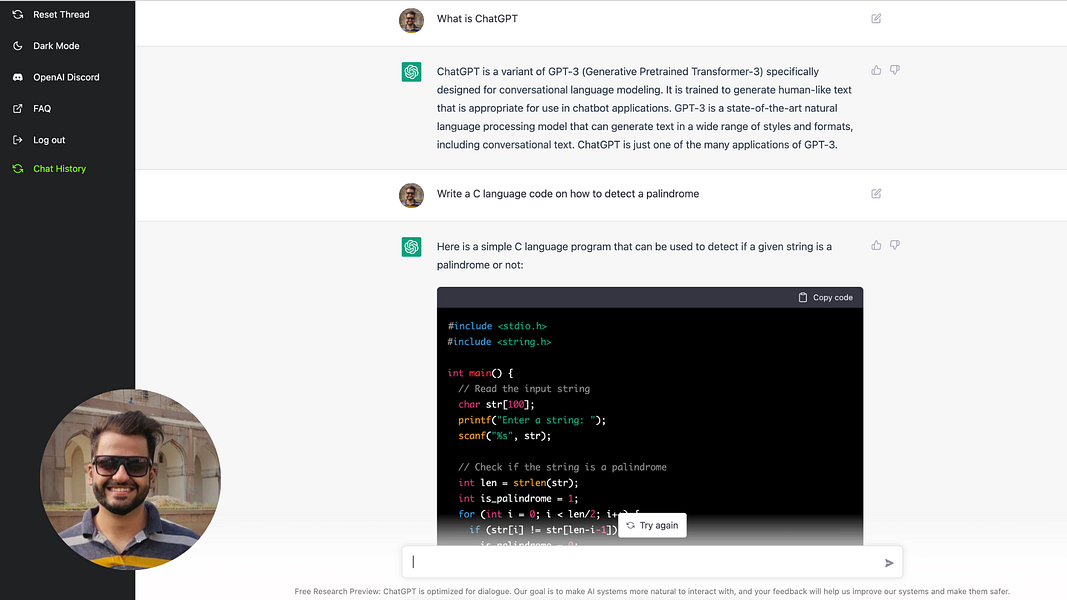Click the clipboard icon in code header
Screen dimensions: 1067x600
click(803, 297)
